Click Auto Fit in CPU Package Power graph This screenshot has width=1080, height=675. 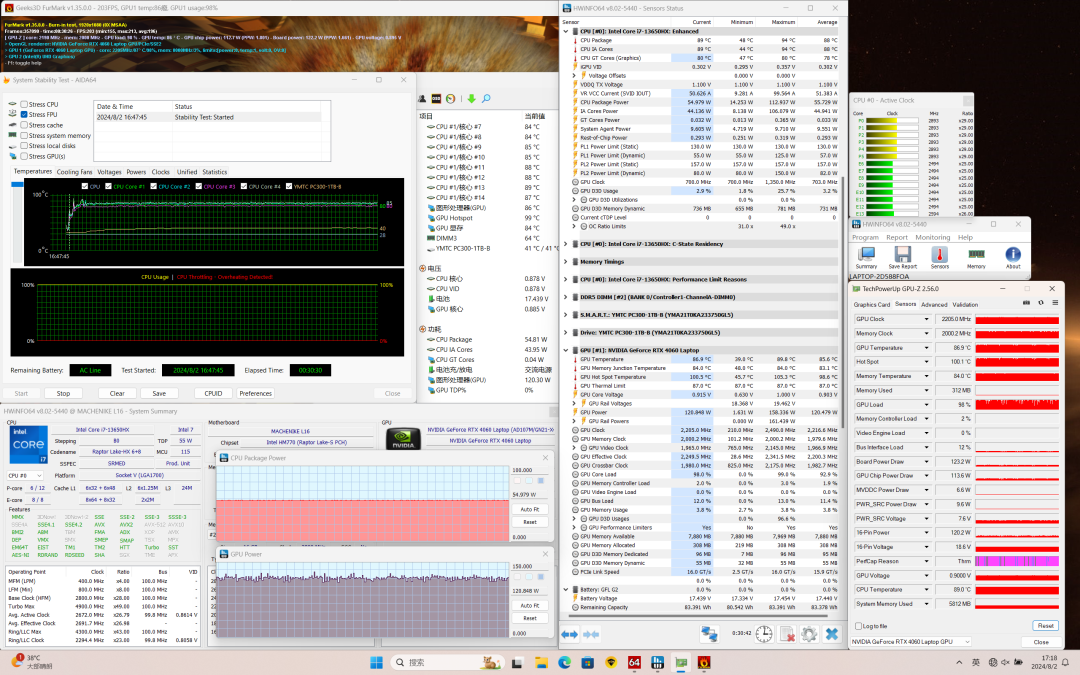pos(530,509)
